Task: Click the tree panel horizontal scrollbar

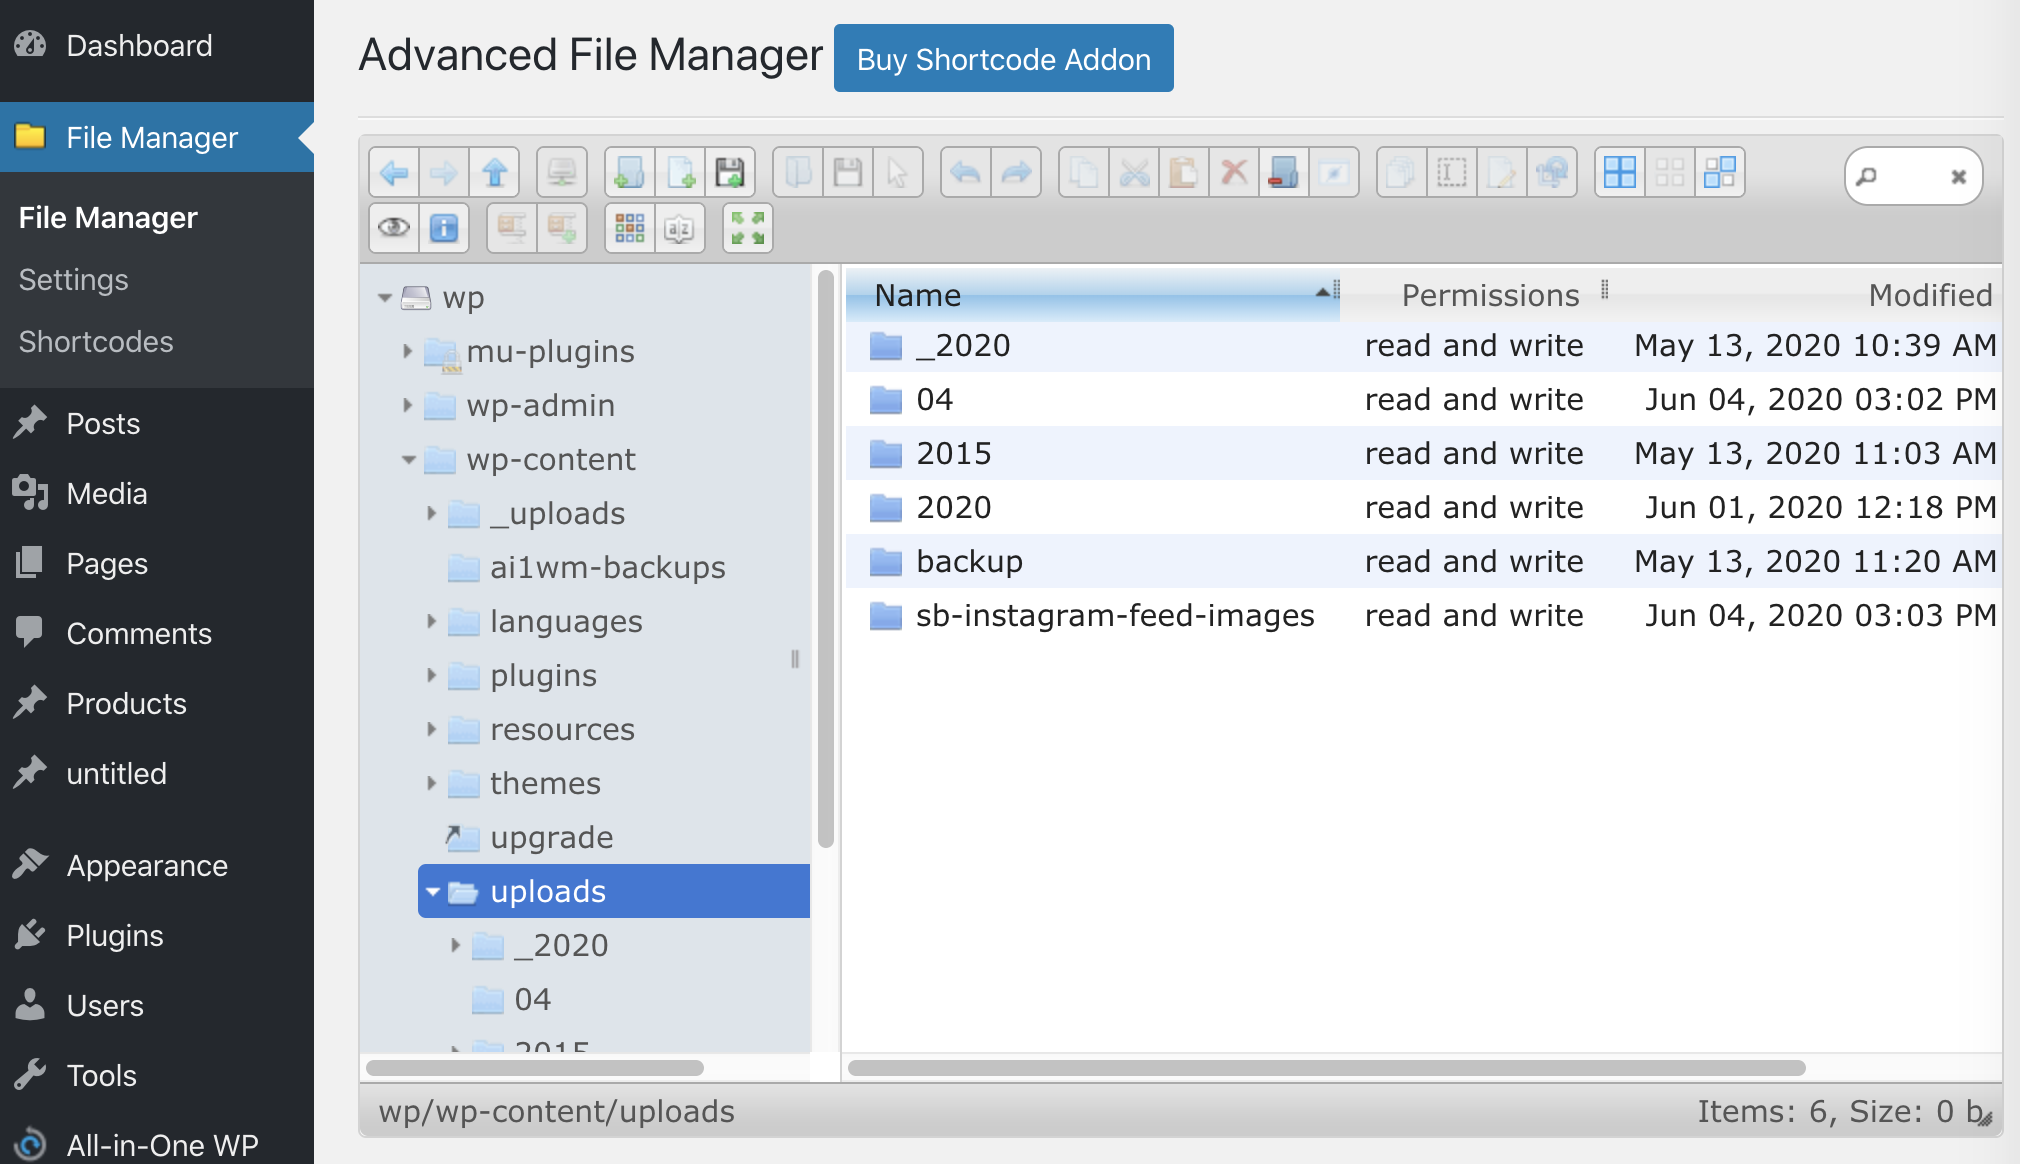Action: tap(535, 1068)
